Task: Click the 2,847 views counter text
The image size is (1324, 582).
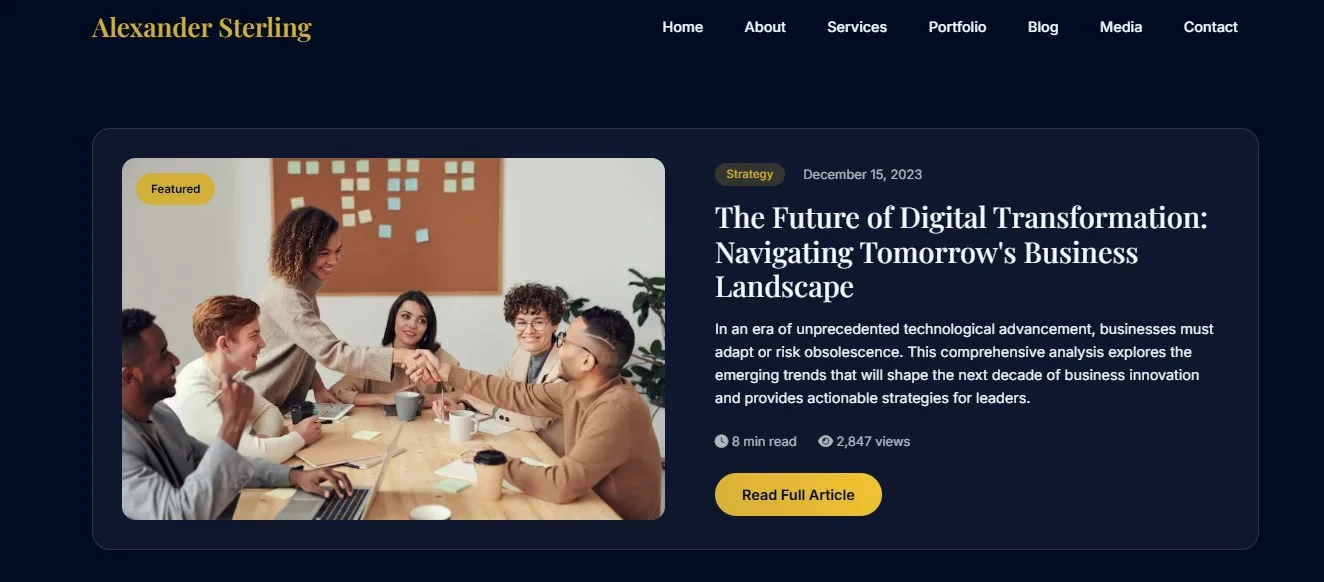Action: point(873,441)
